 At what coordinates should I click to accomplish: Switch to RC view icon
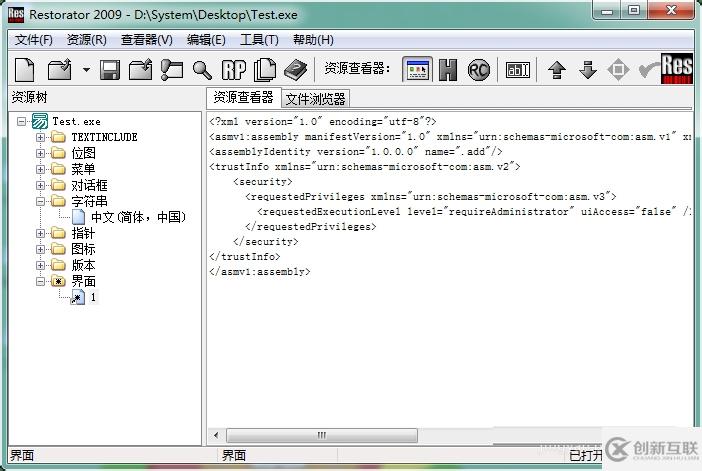click(x=479, y=70)
